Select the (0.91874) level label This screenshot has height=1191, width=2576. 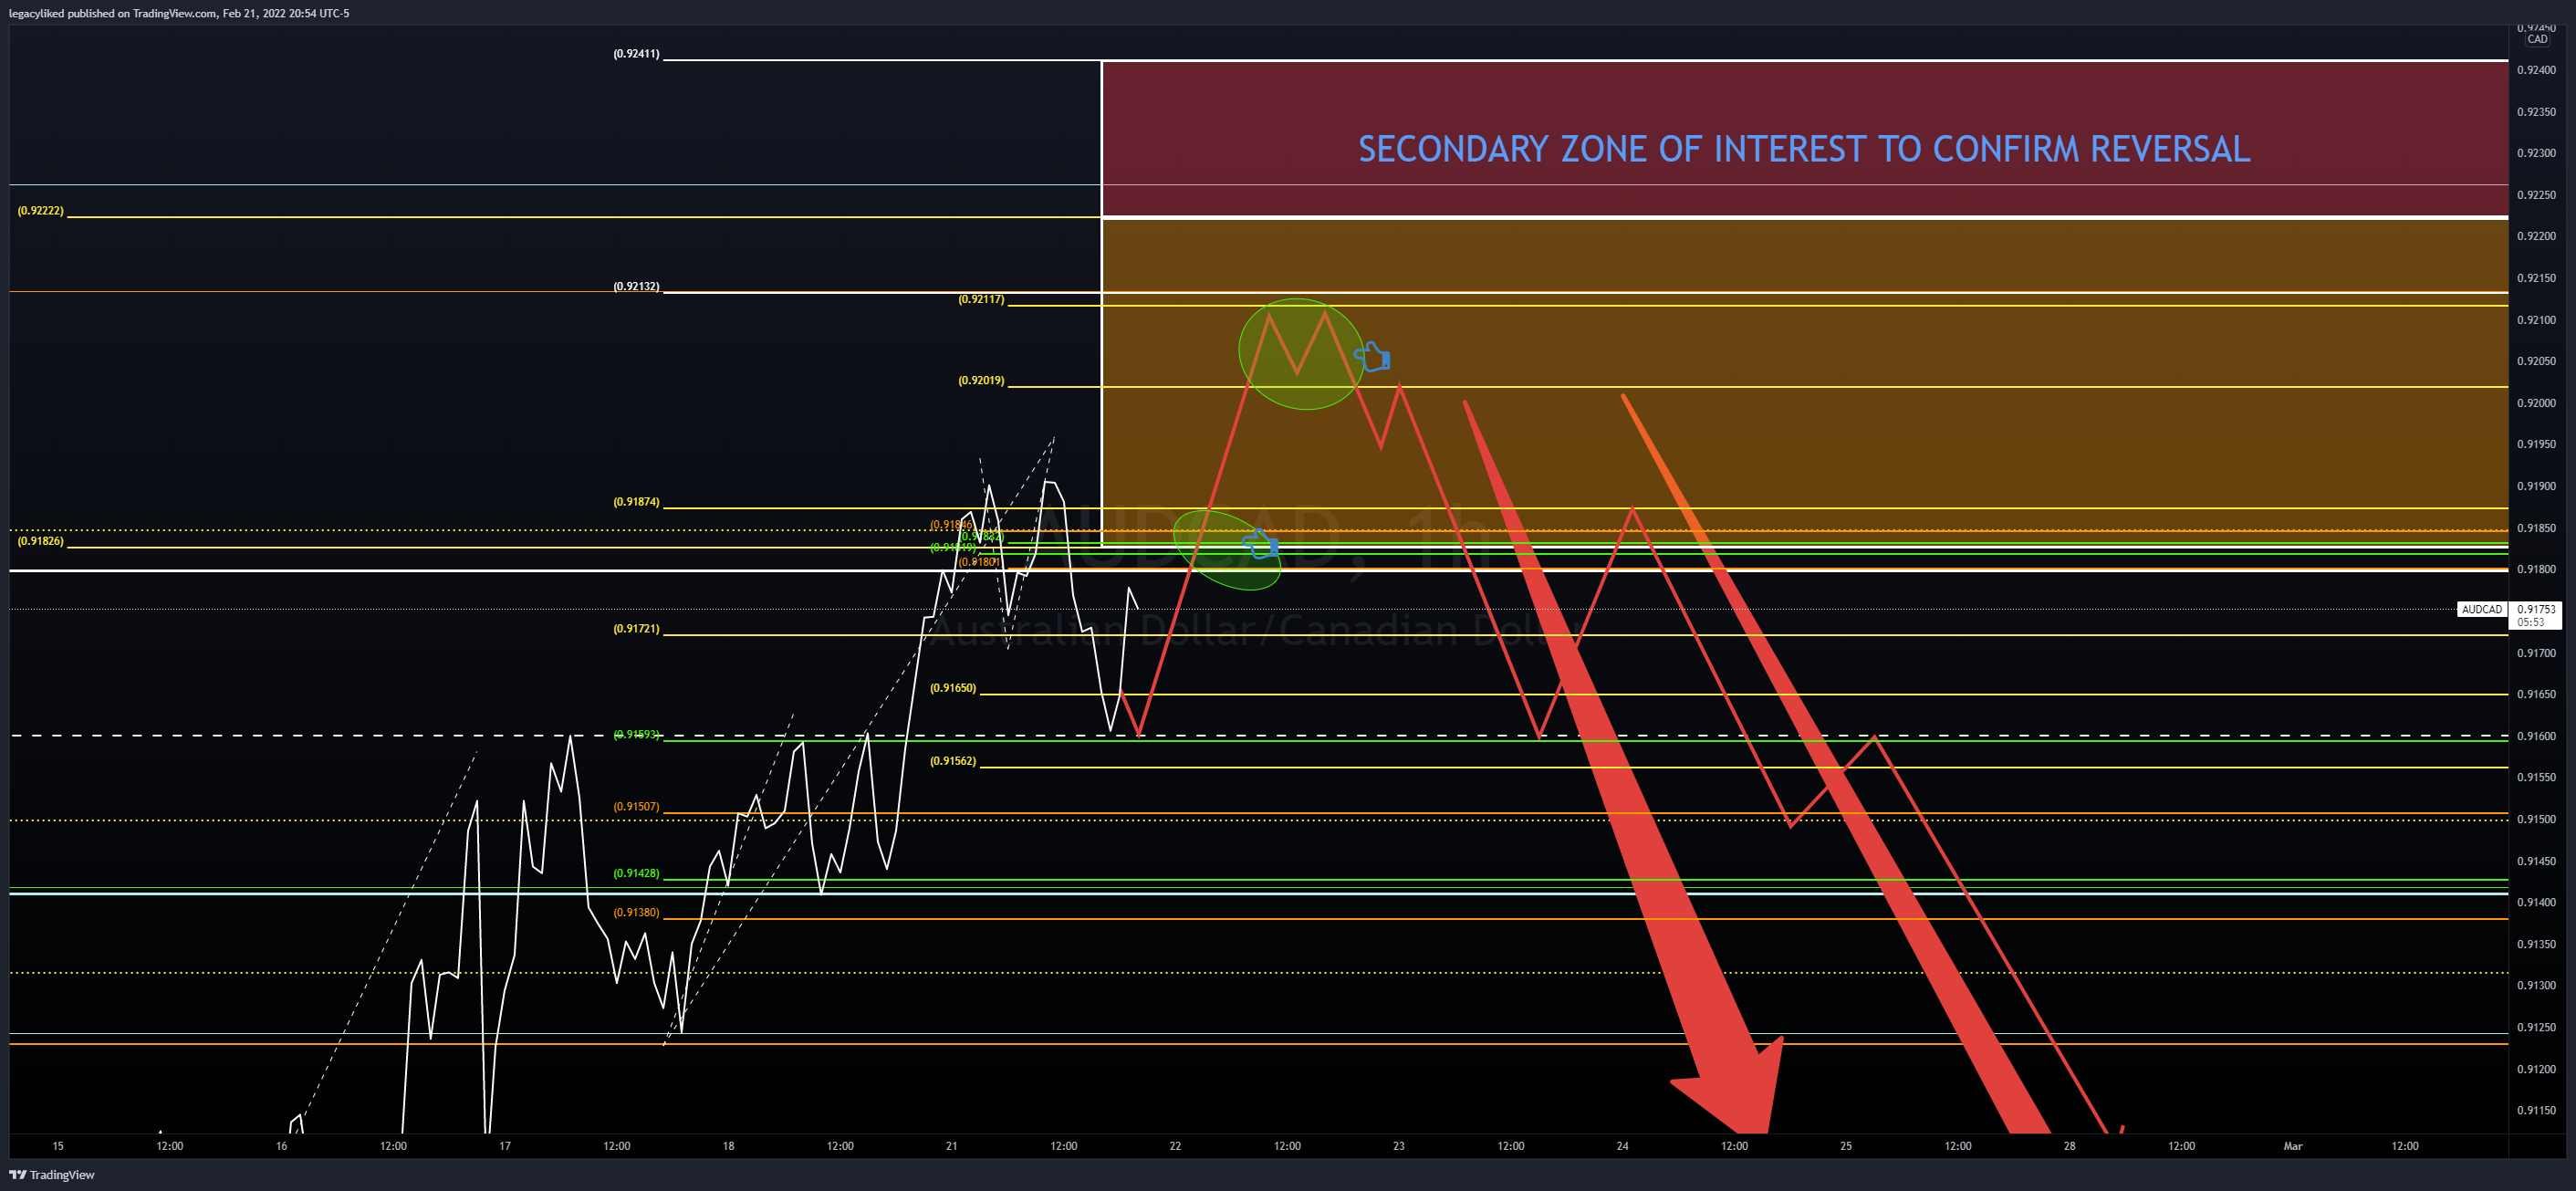click(636, 502)
